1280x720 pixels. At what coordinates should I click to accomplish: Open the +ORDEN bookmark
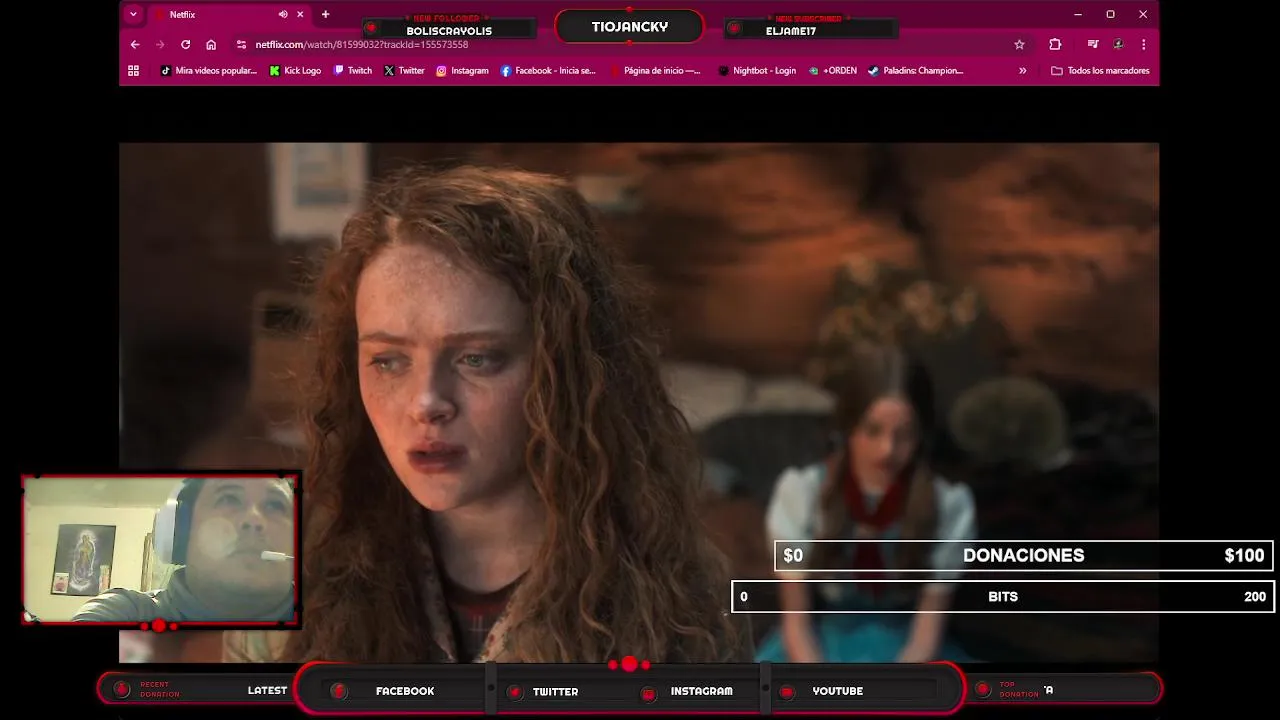[833, 71]
